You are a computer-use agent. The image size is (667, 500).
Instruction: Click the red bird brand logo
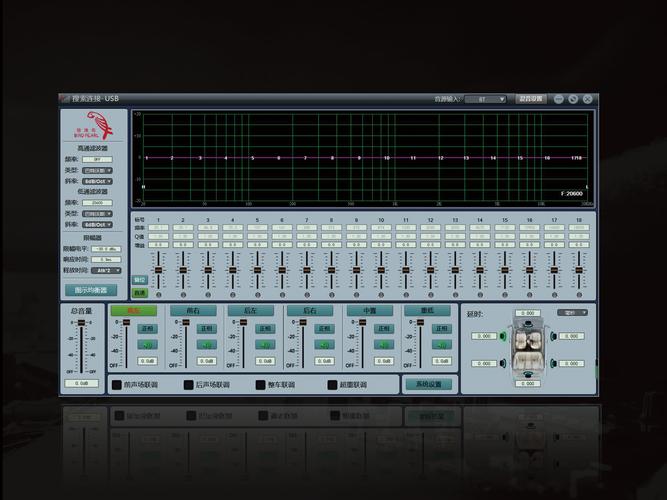click(x=97, y=127)
